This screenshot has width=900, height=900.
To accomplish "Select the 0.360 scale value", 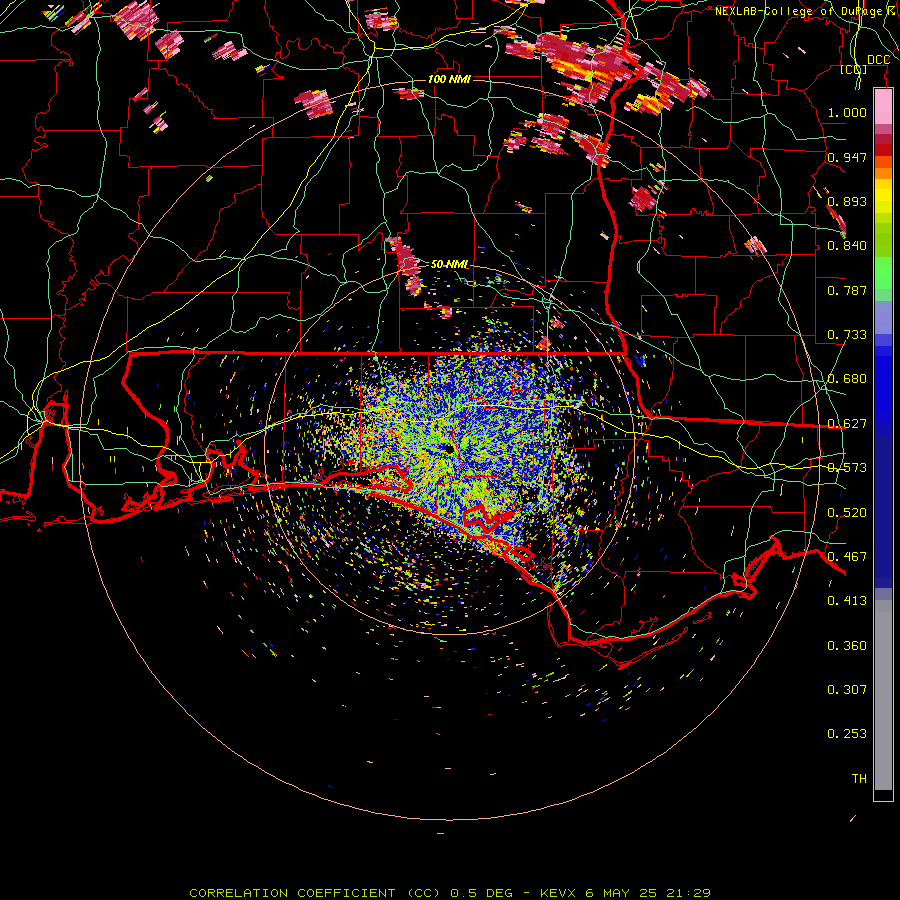I will click(x=847, y=646).
